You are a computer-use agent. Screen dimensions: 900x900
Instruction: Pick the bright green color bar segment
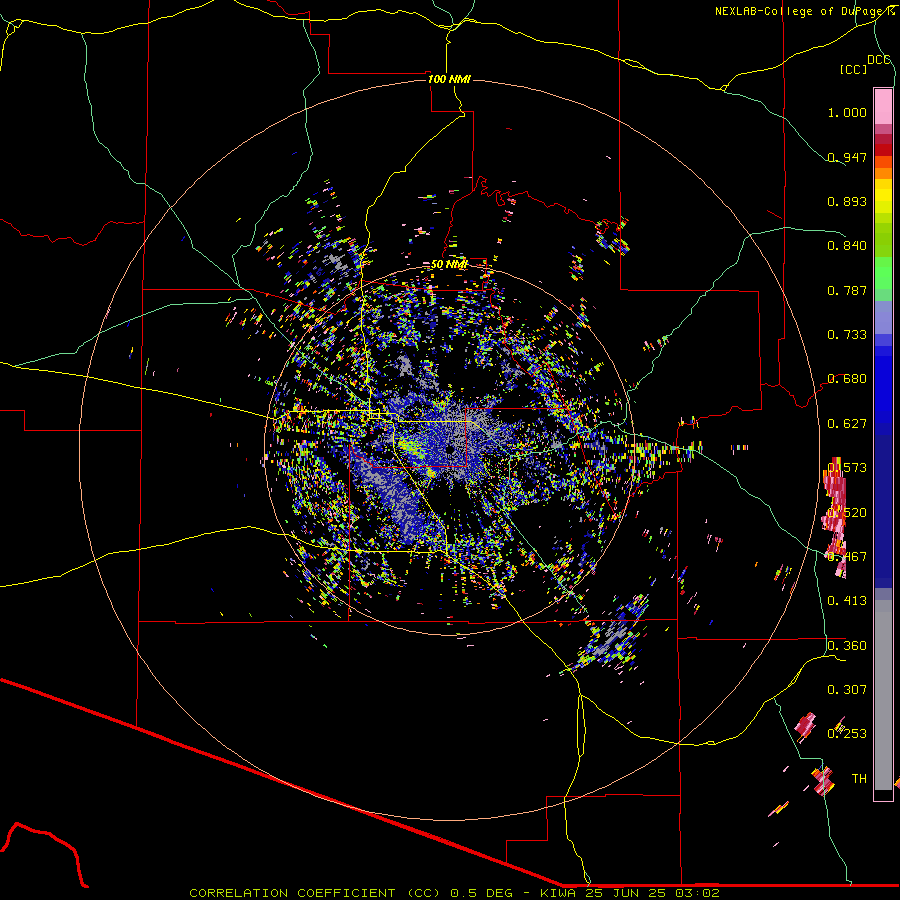883,273
